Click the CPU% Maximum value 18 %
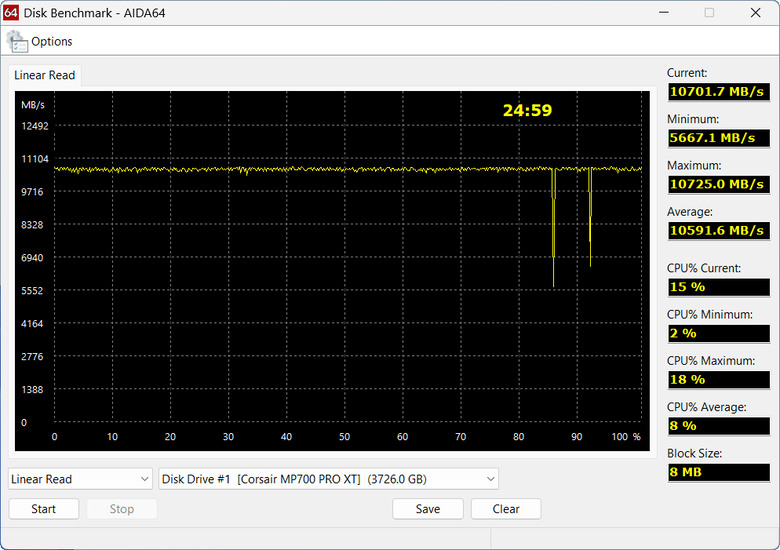The height and width of the screenshot is (550, 780). coord(719,379)
